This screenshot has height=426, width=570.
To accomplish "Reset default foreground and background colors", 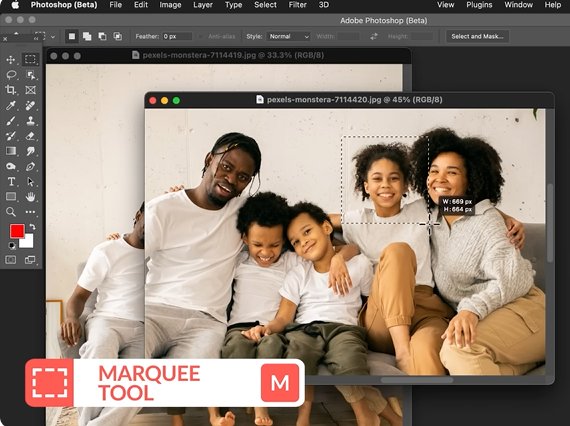I will (12, 246).
